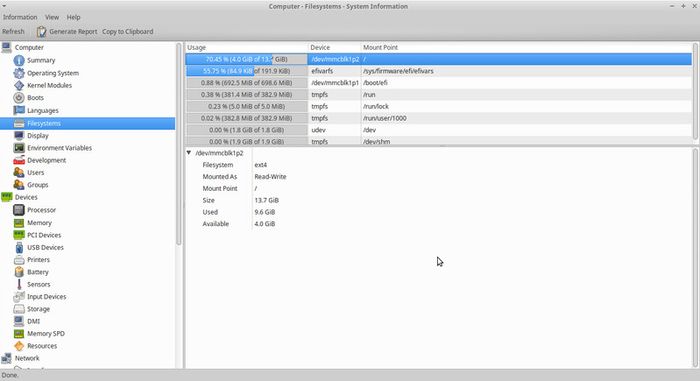
Task: Open the window menu in title bar corner
Action: pos(4,6)
